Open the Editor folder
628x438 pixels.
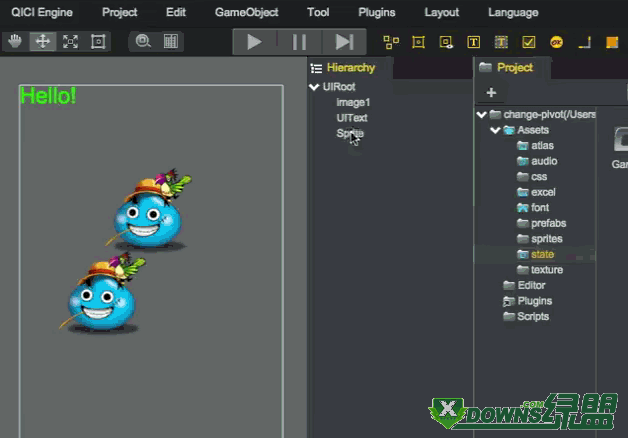(531, 285)
